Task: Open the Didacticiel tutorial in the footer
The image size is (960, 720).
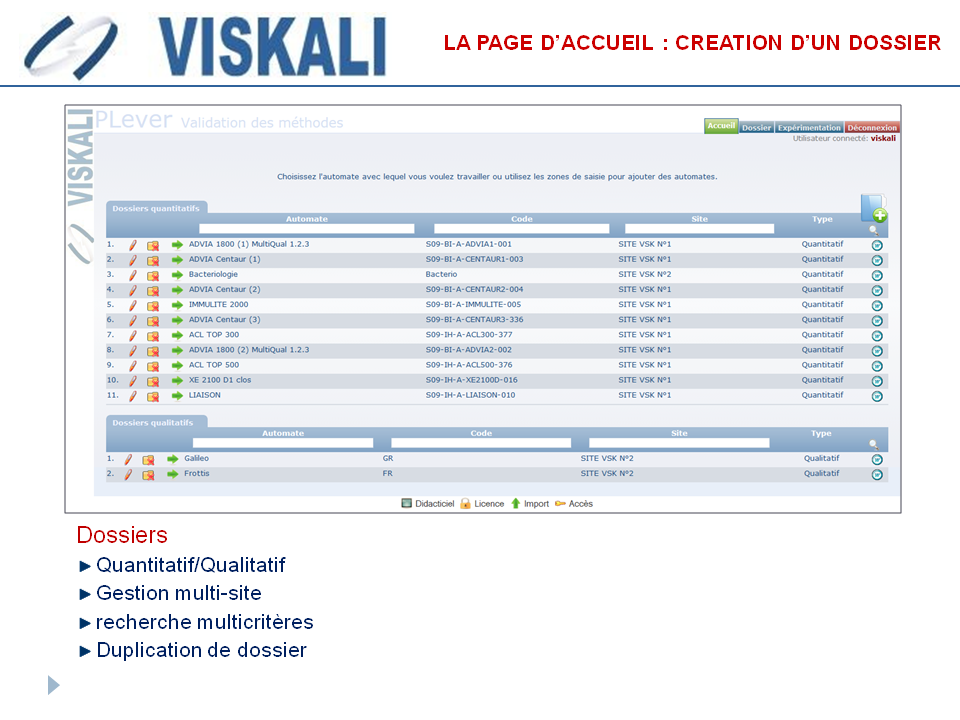Action: coord(427,504)
